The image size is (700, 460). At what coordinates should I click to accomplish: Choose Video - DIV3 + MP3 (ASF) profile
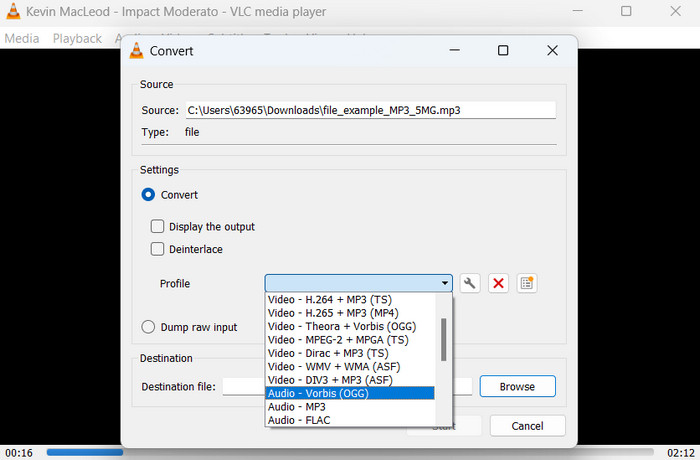pyautogui.click(x=350, y=380)
